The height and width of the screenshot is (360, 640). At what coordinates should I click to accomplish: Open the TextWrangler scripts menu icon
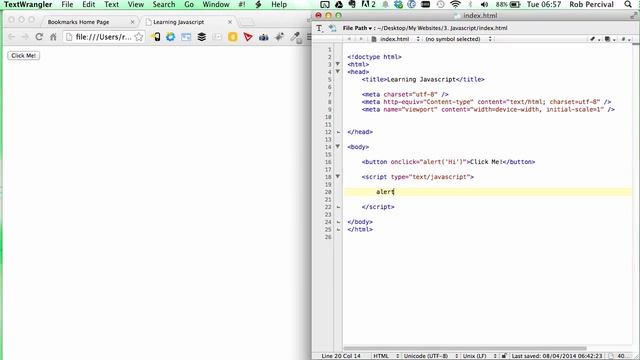258,4
